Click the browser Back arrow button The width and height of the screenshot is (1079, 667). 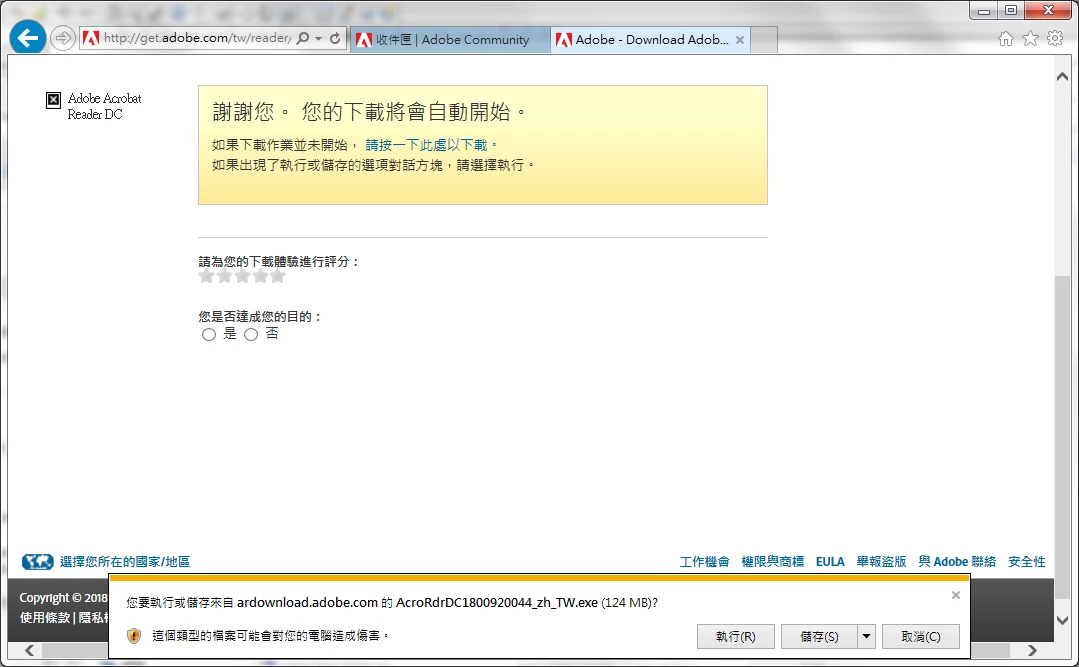[28, 37]
